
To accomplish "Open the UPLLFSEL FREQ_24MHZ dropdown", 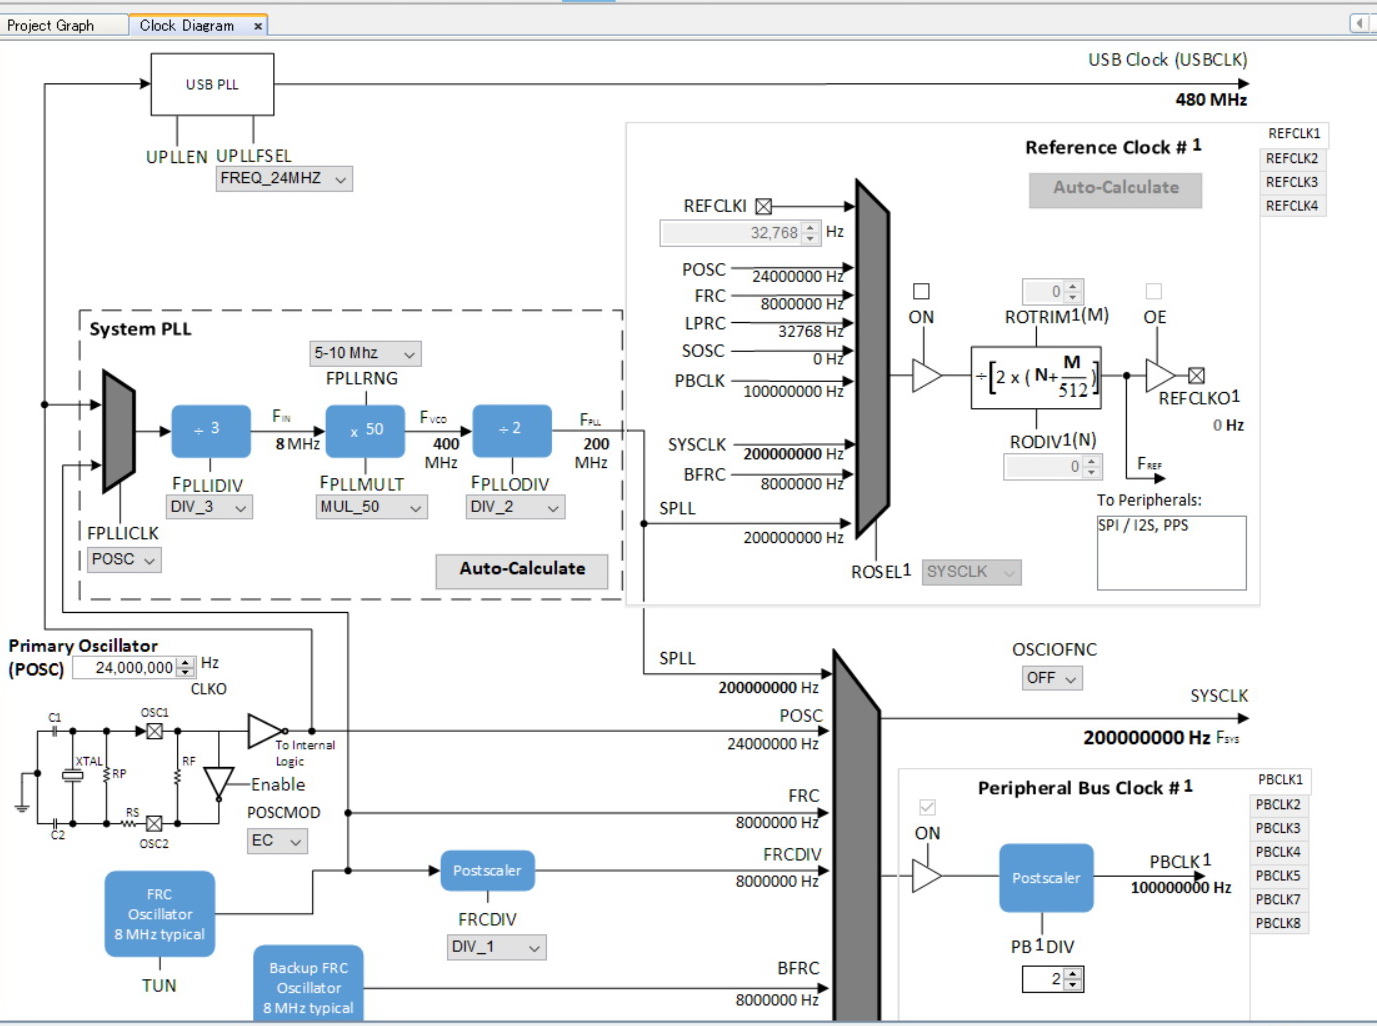I will point(284,178).
